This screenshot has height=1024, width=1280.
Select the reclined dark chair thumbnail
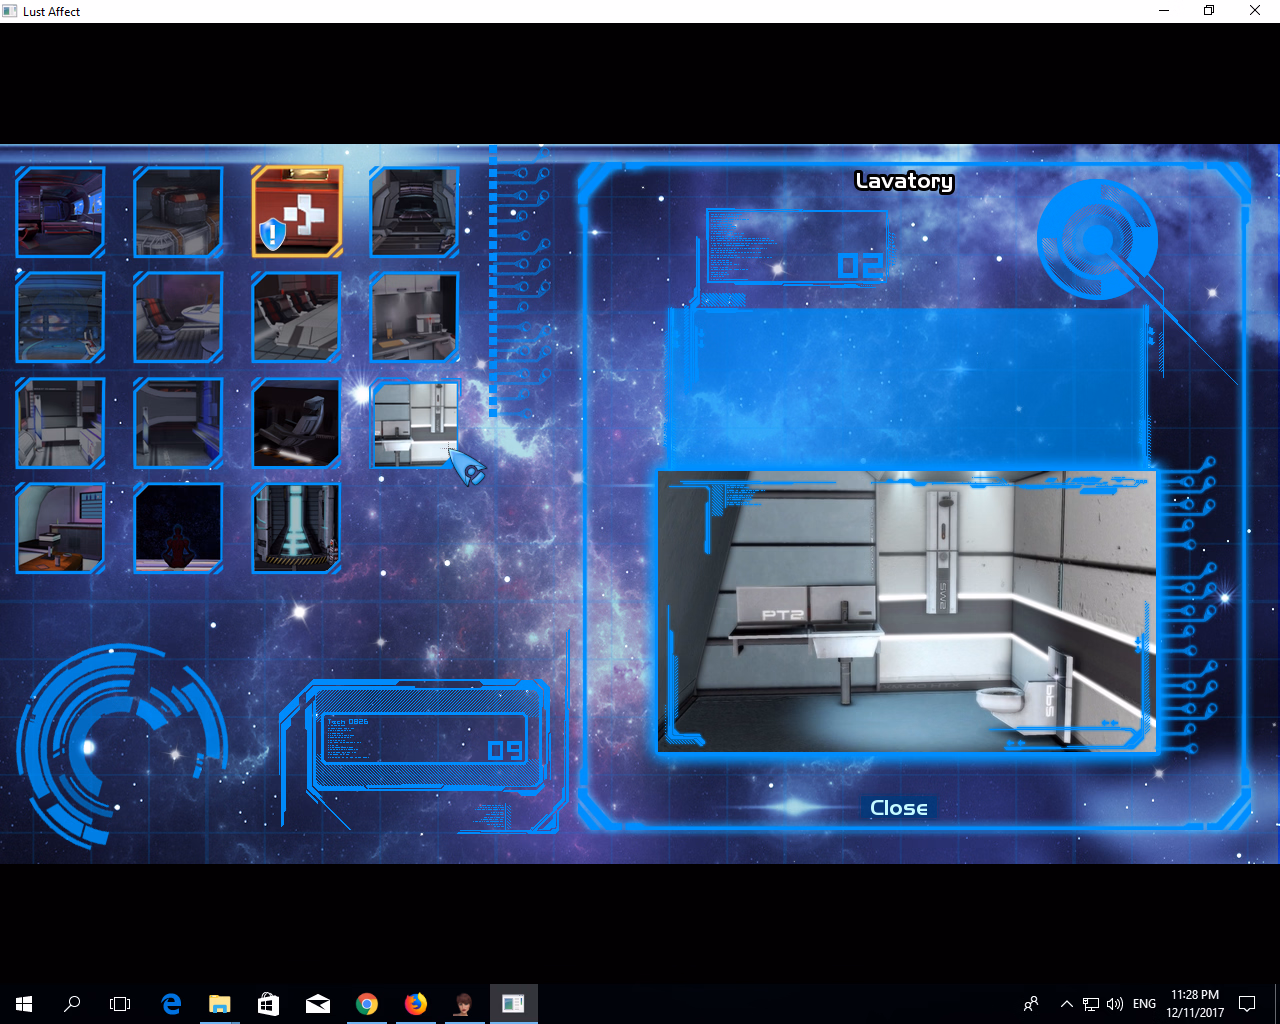coord(296,424)
